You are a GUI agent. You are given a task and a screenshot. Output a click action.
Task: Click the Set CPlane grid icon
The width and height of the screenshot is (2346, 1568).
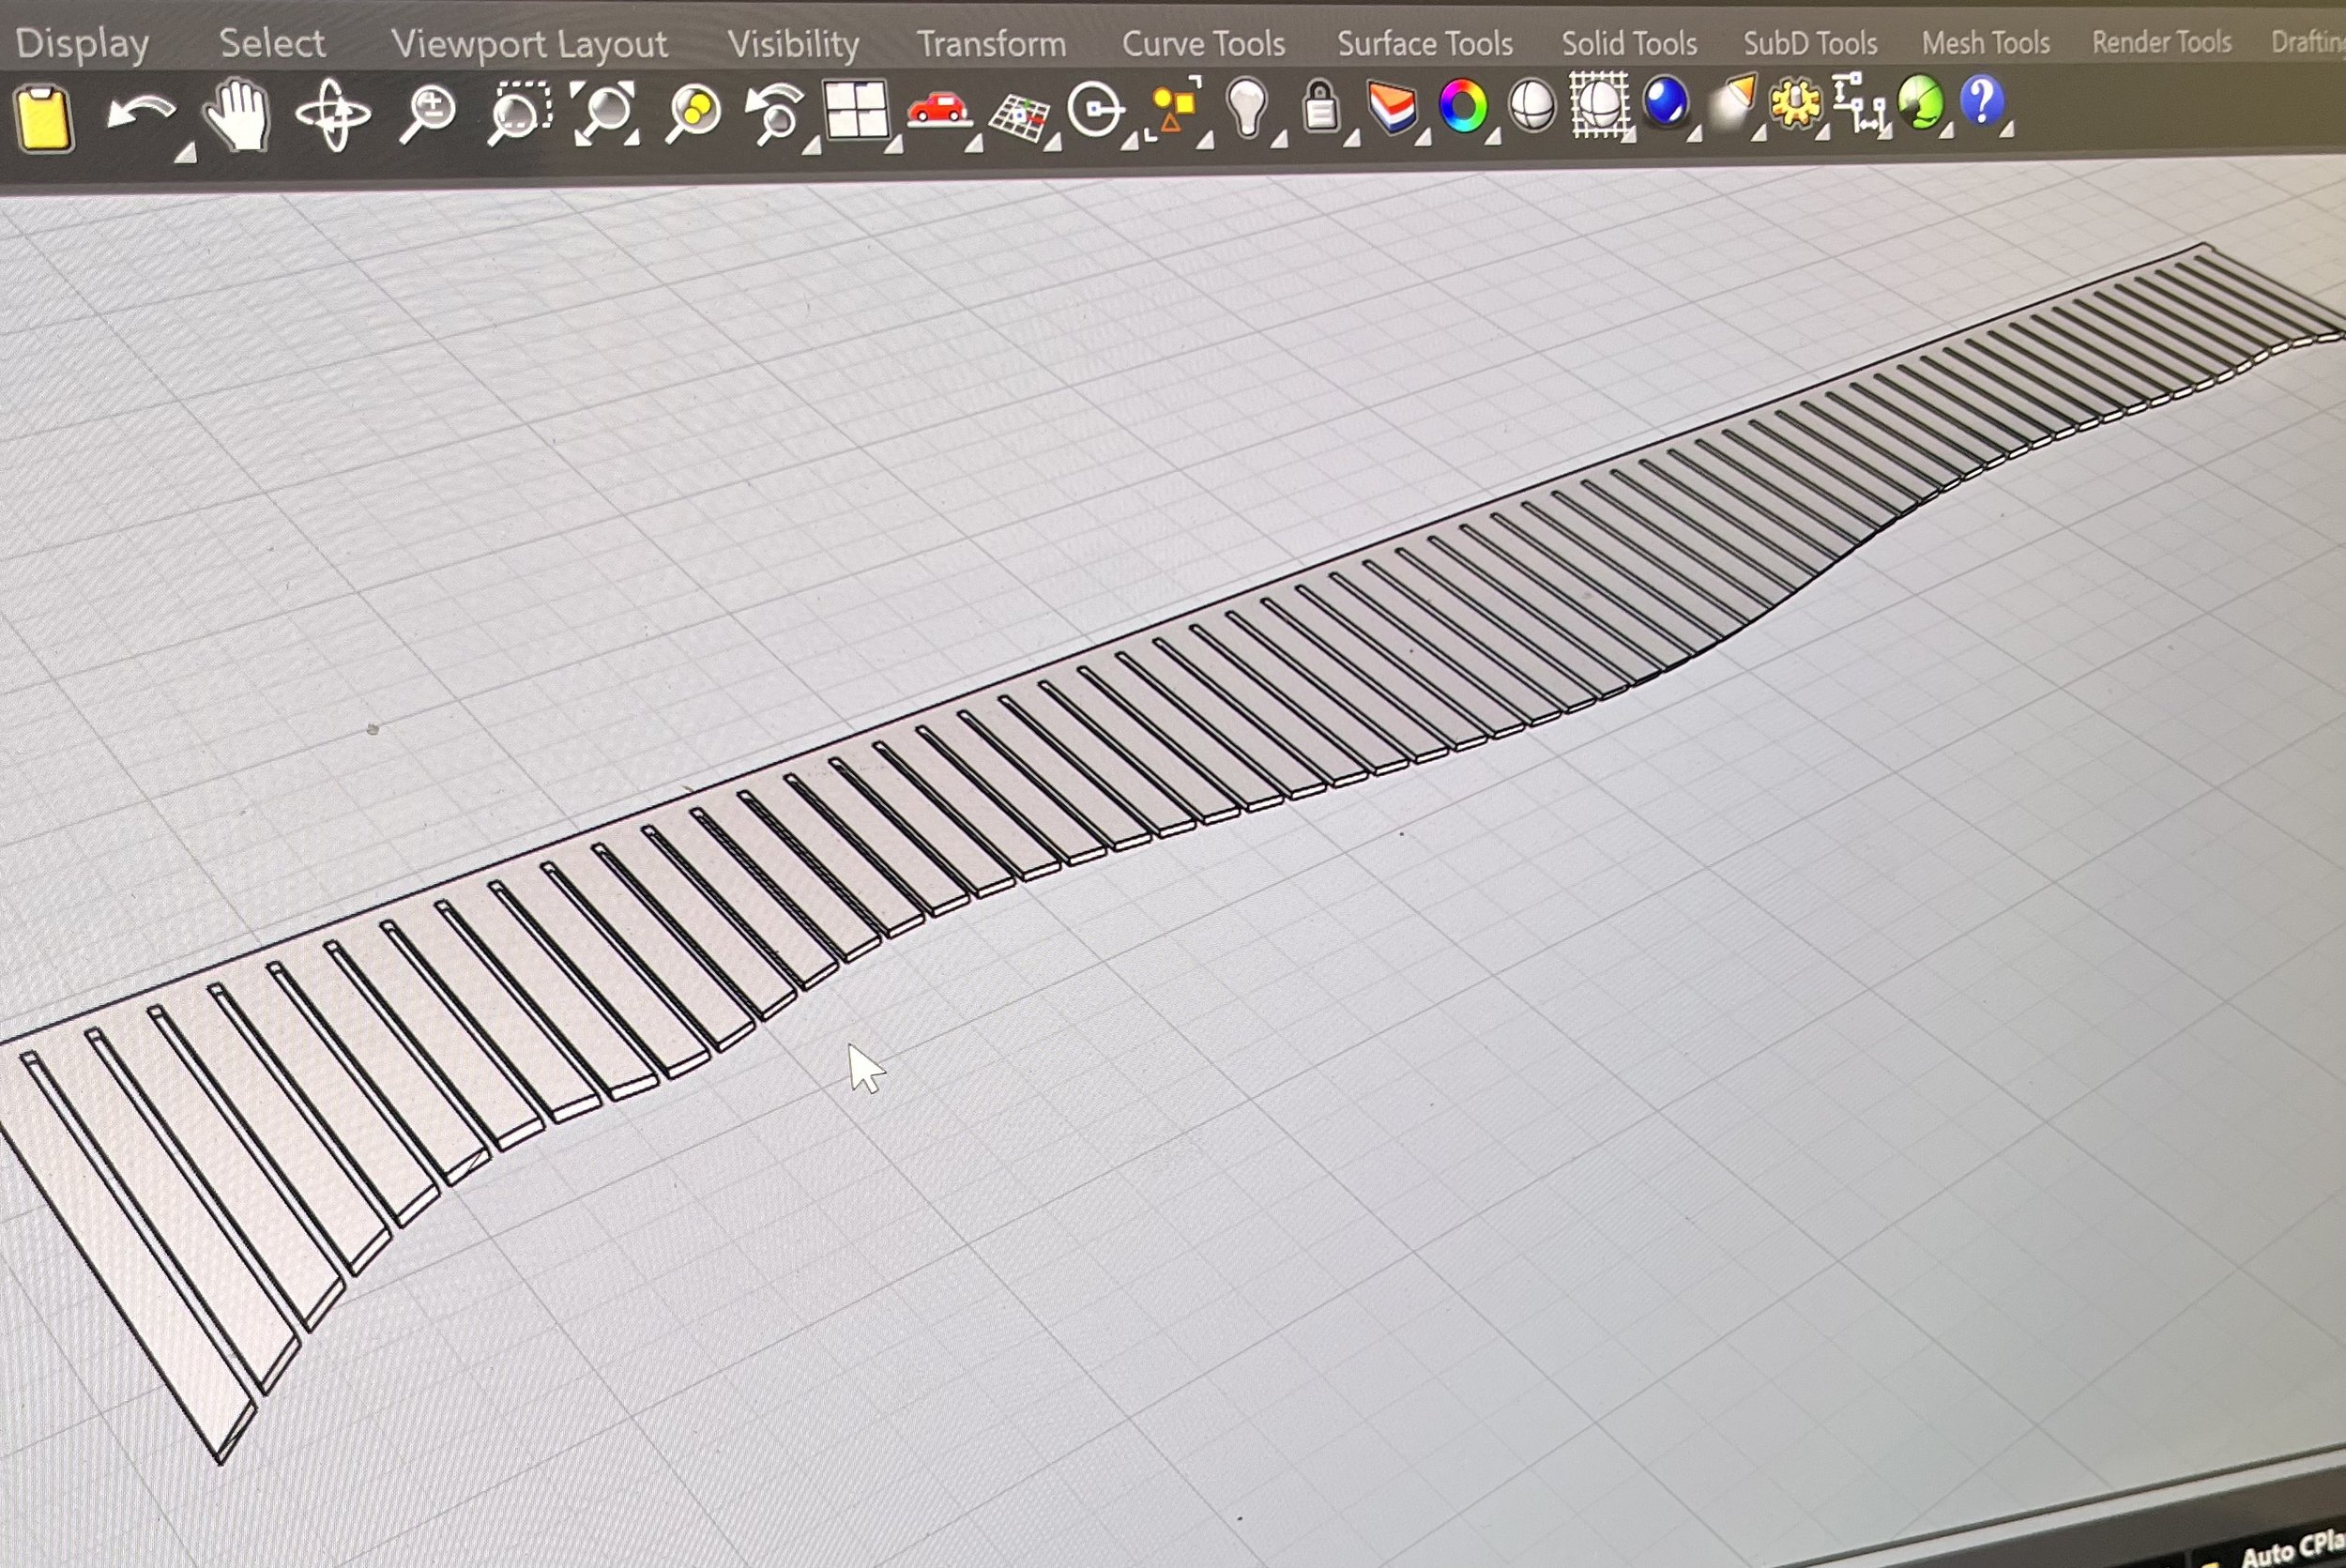point(1019,117)
